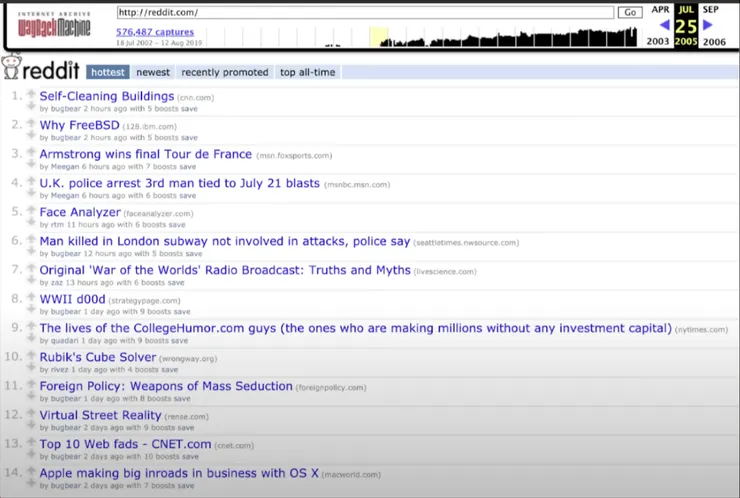Open the Virtual Street Reality link
Viewport: 740px width, 498px height.
click(x=101, y=415)
